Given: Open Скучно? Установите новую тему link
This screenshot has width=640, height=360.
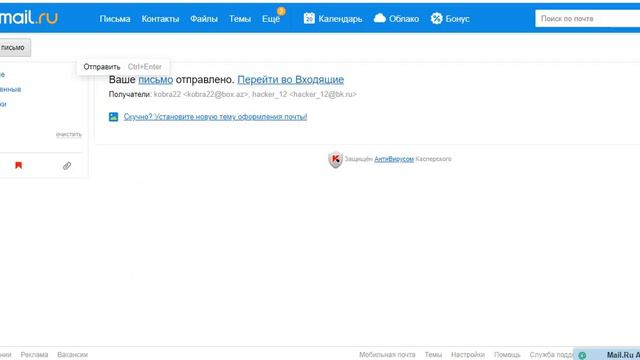Looking at the screenshot, I should click(215, 117).
